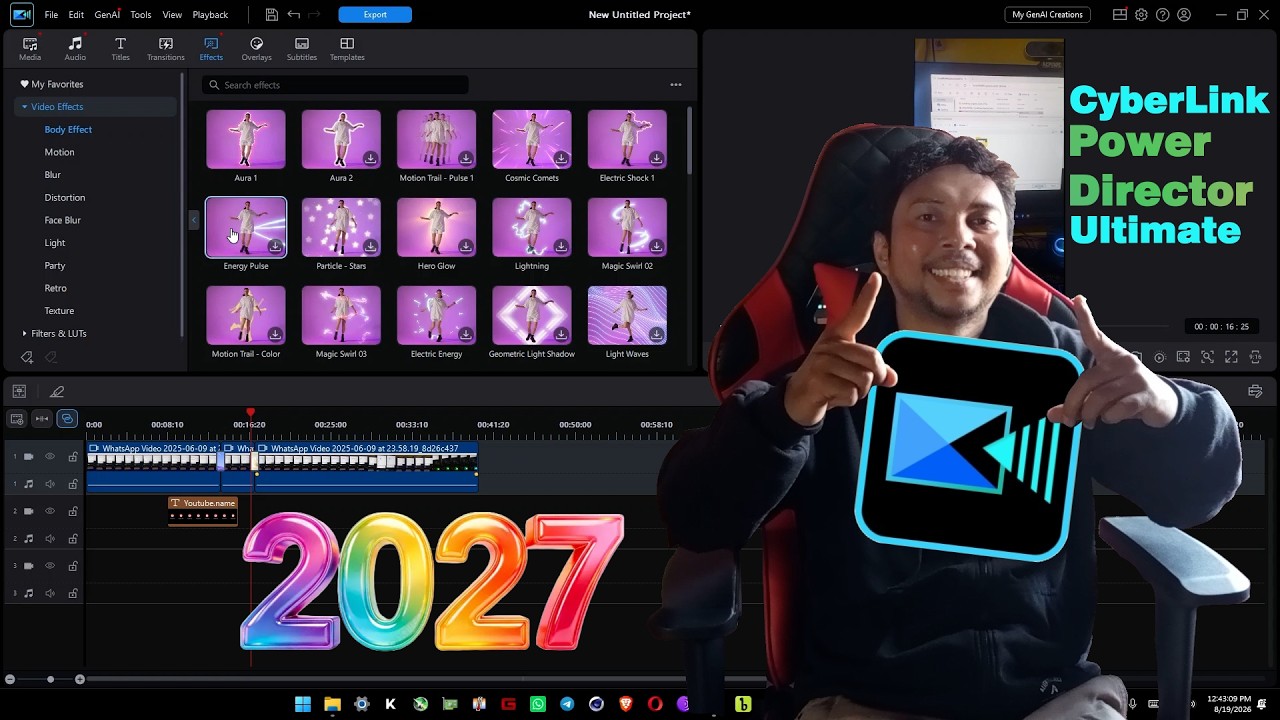Open the help question mark icon
The width and height of the screenshot is (1280, 720).
click(x=1163, y=15)
